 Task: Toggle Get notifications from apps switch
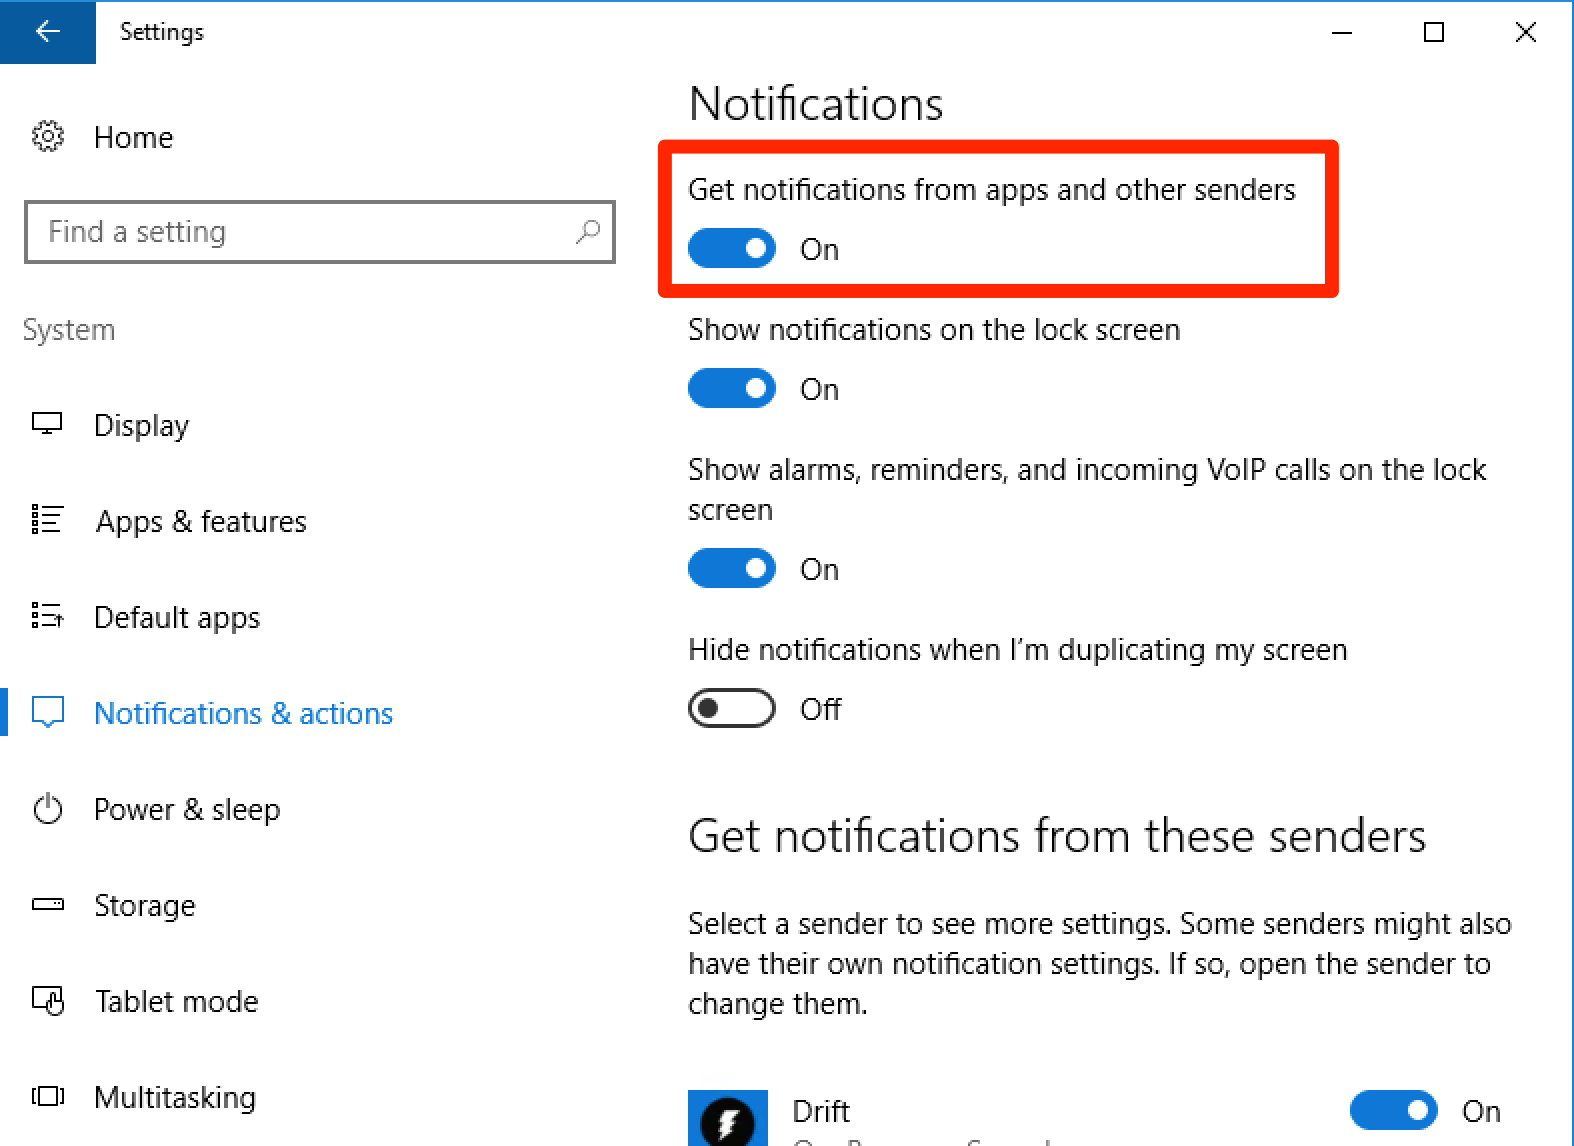tap(732, 249)
